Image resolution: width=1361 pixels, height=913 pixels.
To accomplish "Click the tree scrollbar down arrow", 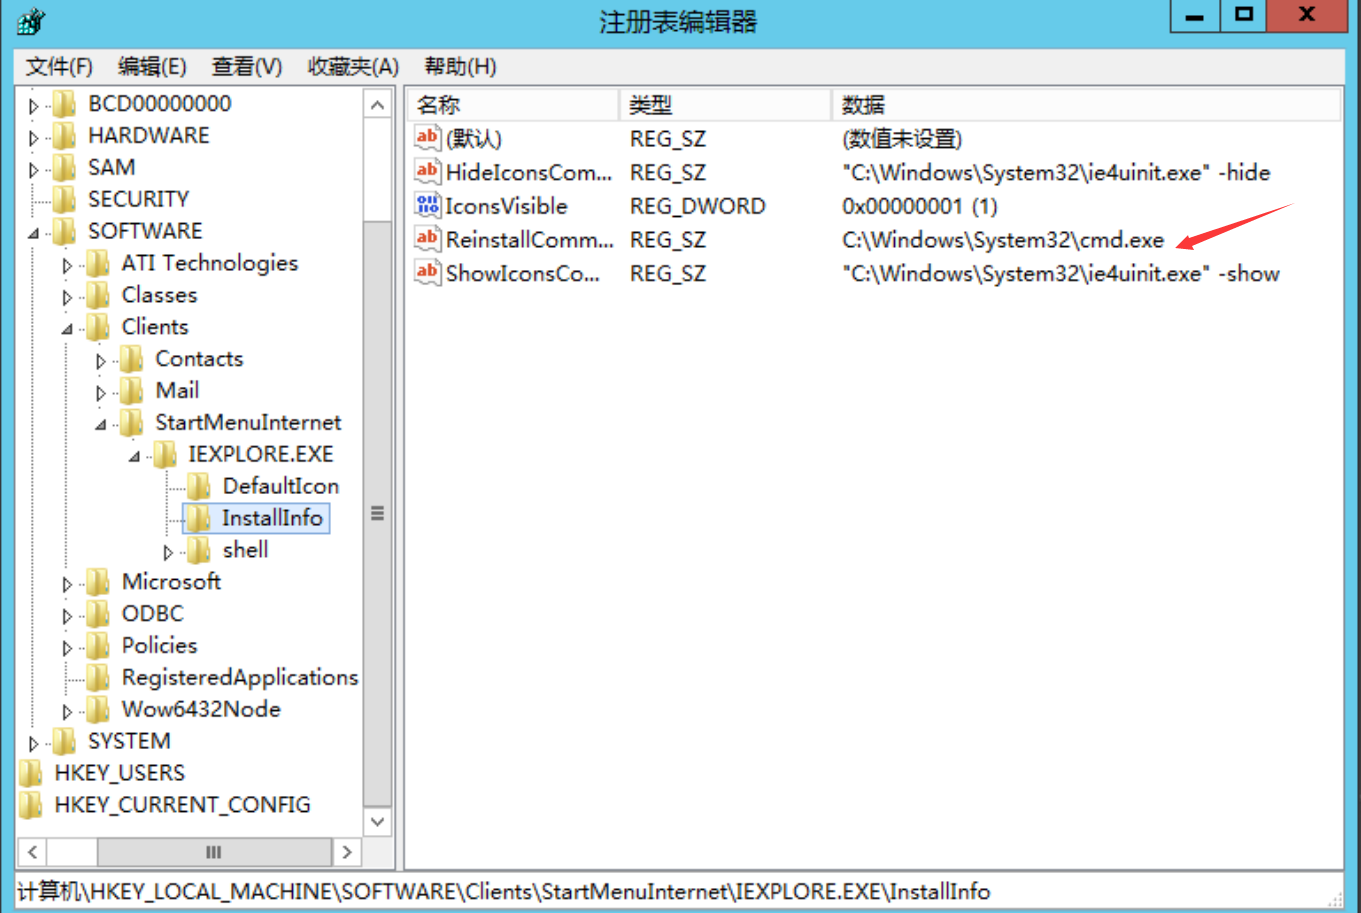I will tap(377, 822).
